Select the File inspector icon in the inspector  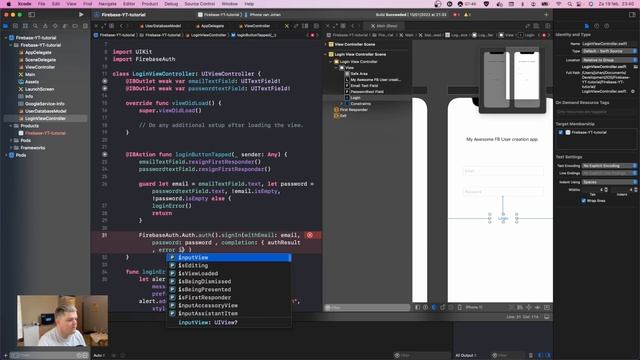click(587, 26)
